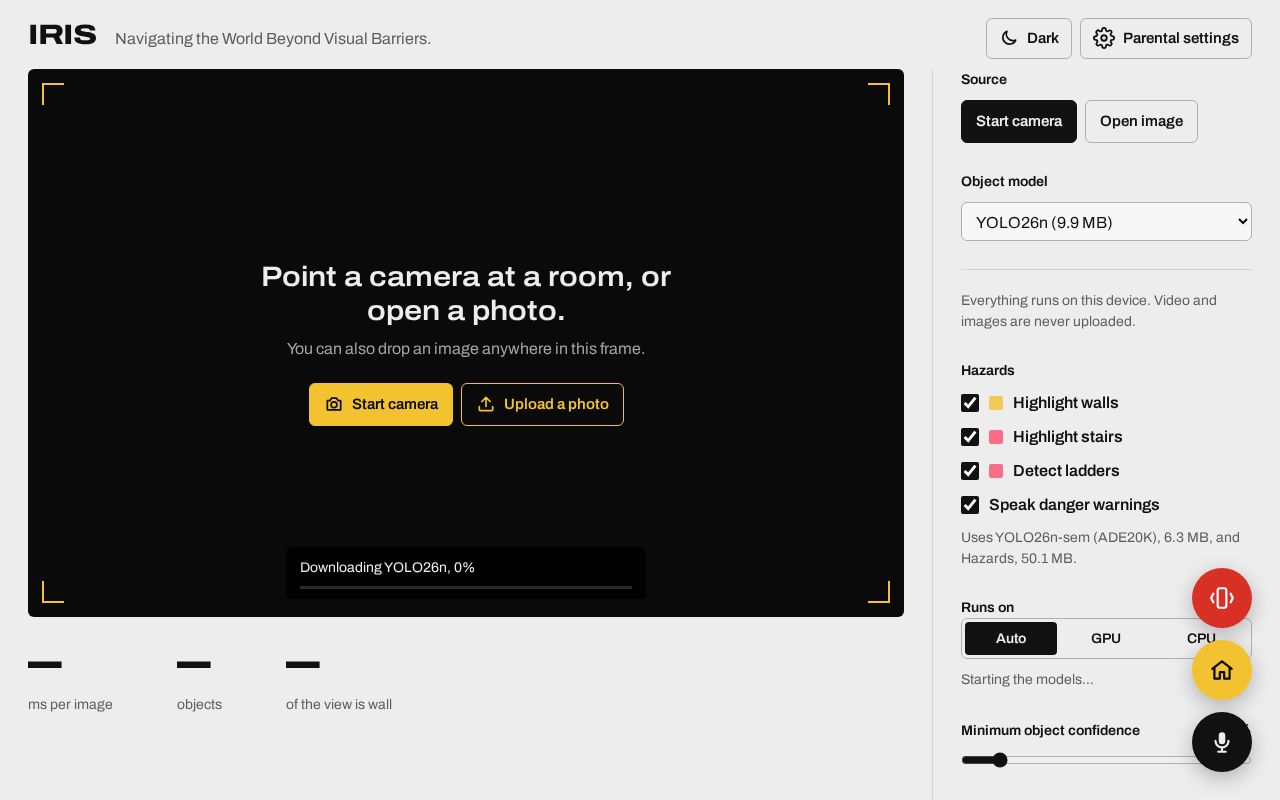Turn off Speak danger warnings

(970, 505)
